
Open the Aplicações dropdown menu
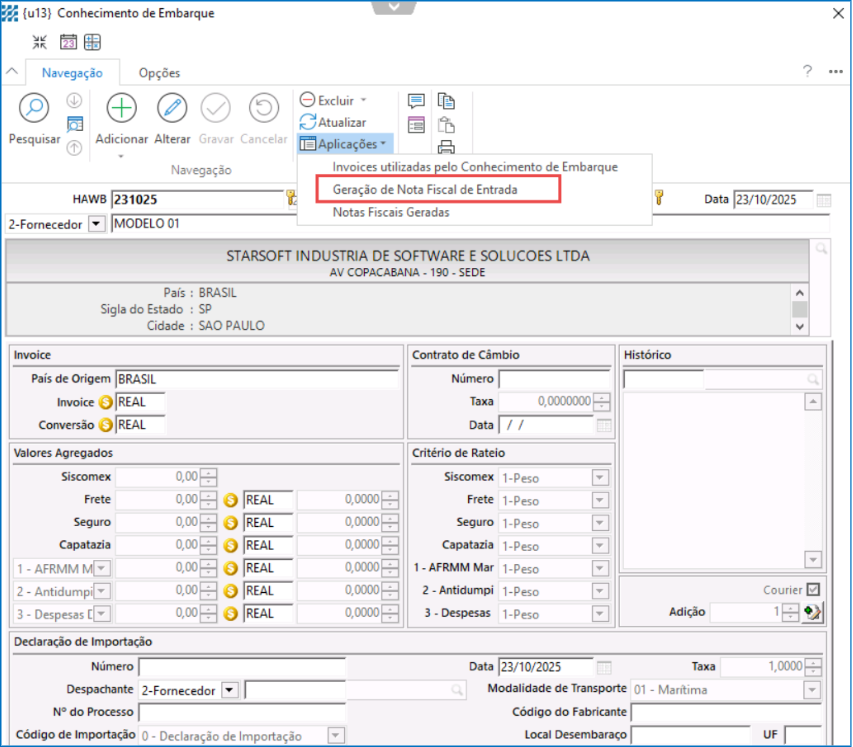(345, 144)
